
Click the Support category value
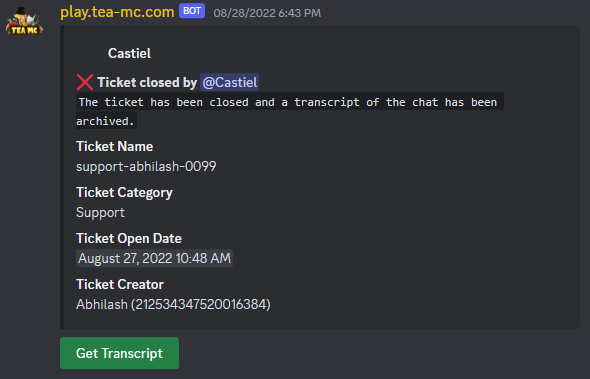[100, 213]
